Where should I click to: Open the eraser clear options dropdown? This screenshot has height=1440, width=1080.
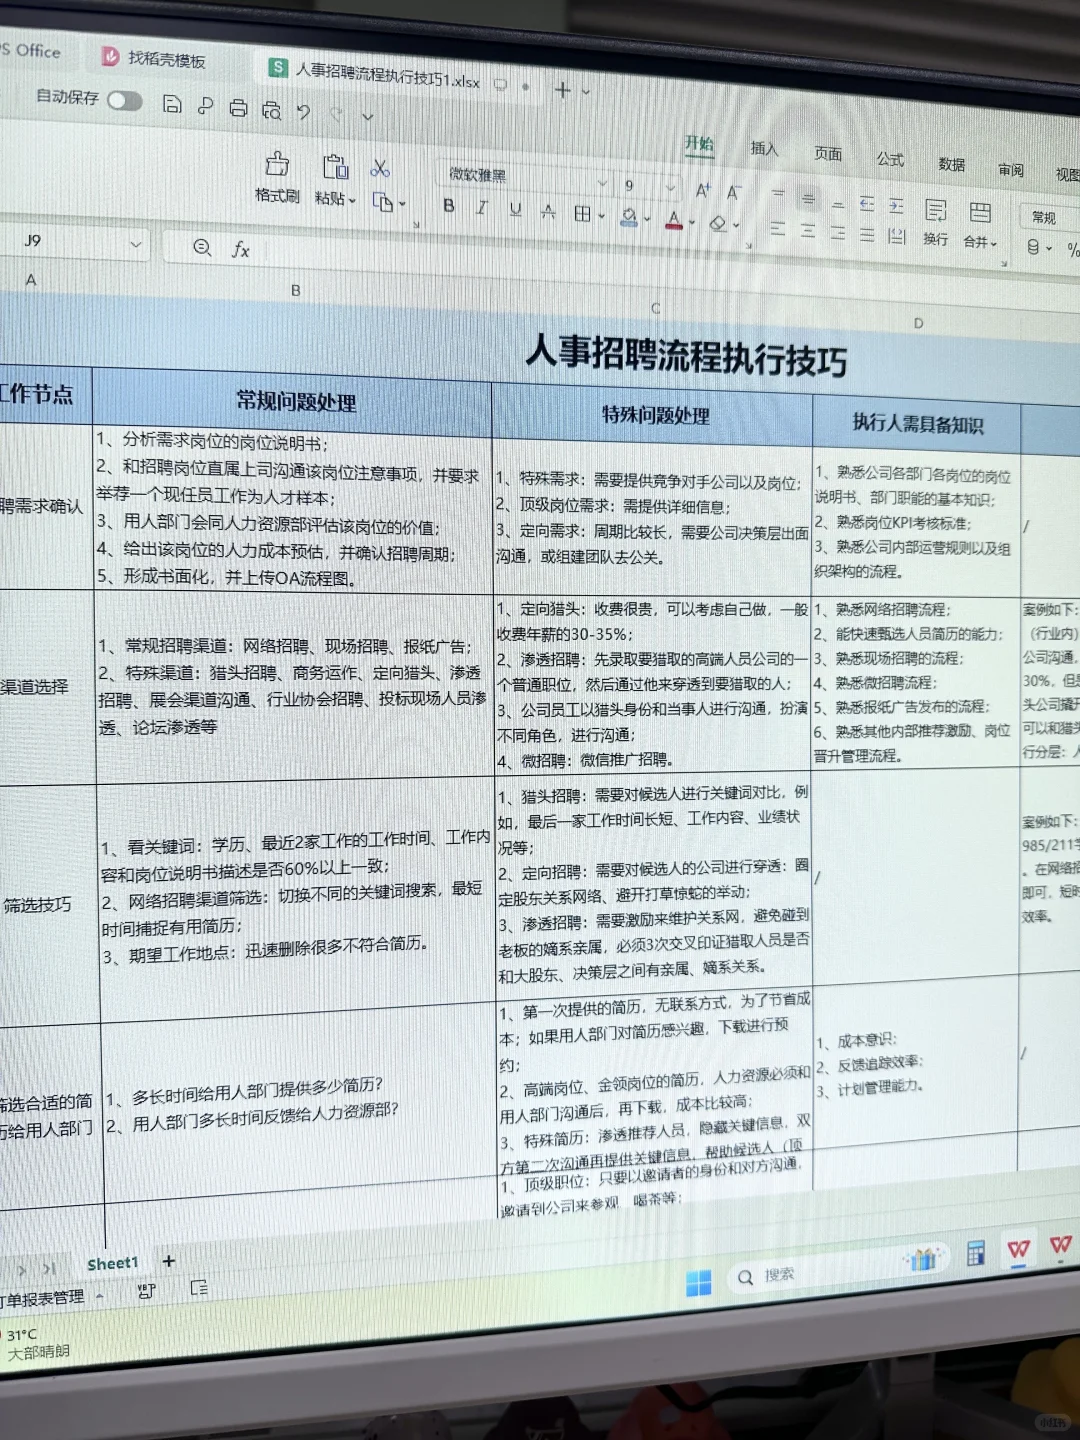coord(736,224)
